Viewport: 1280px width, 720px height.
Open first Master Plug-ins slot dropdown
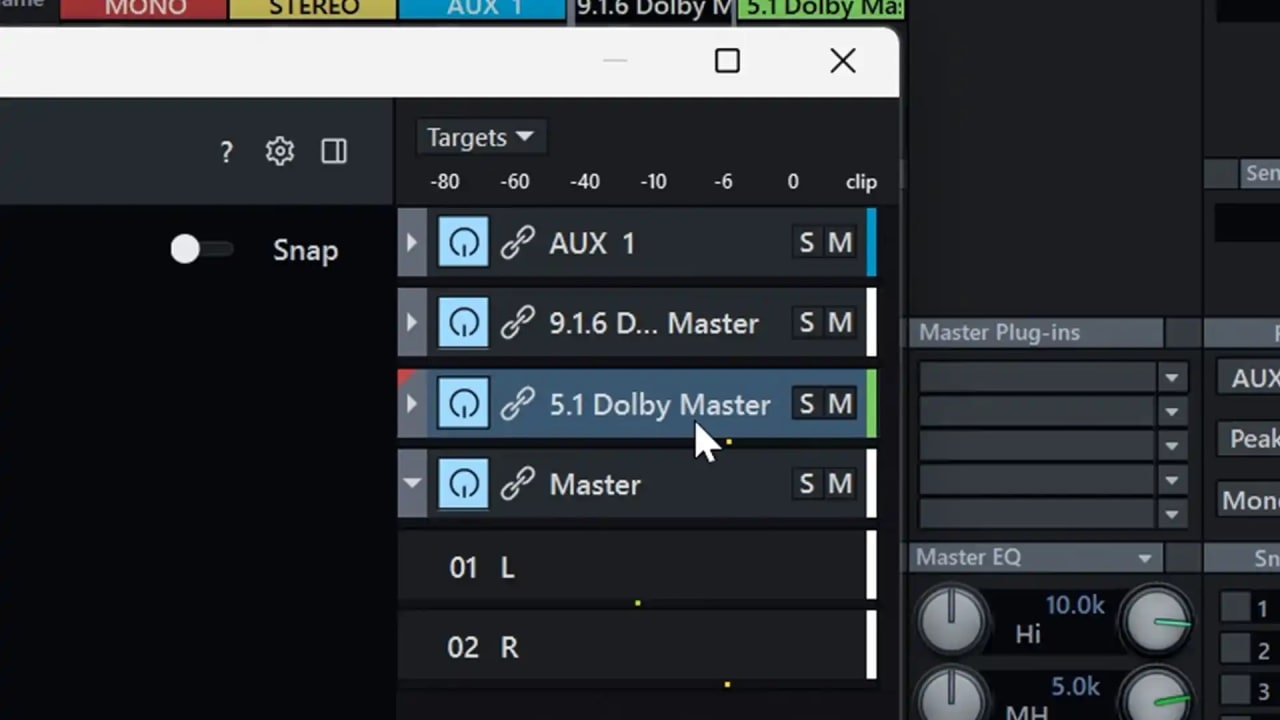point(1171,377)
